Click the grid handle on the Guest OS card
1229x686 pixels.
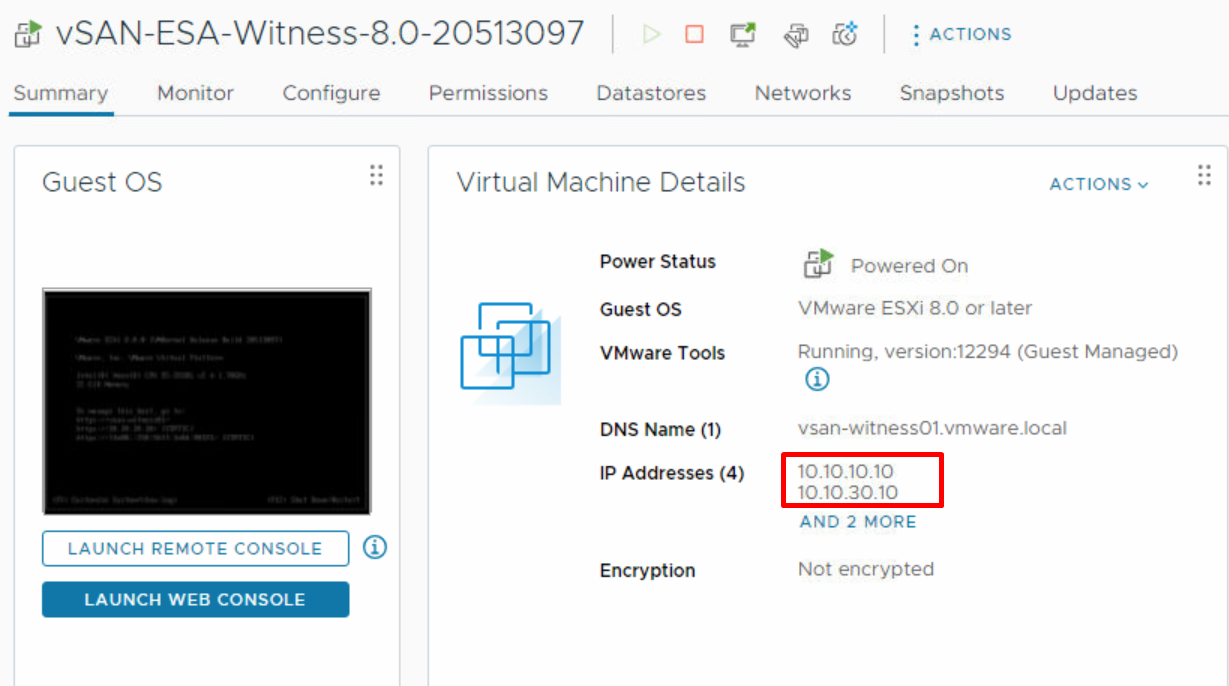376,175
